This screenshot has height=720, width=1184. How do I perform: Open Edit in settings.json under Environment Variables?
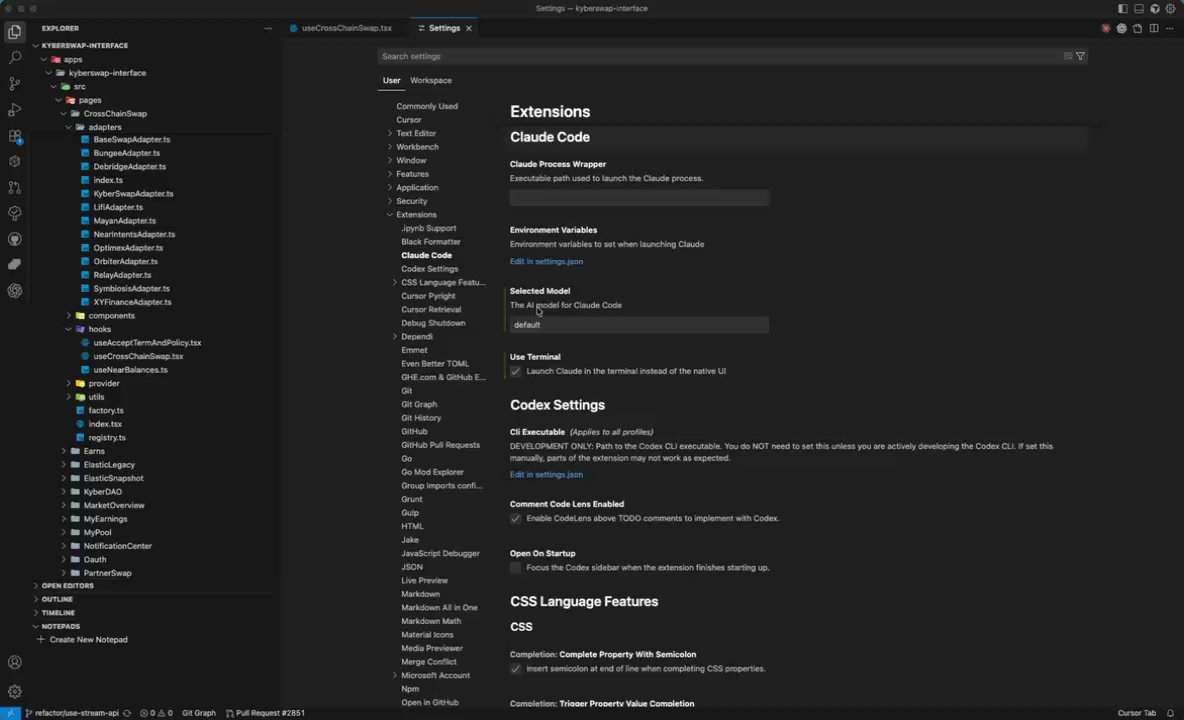(x=546, y=261)
